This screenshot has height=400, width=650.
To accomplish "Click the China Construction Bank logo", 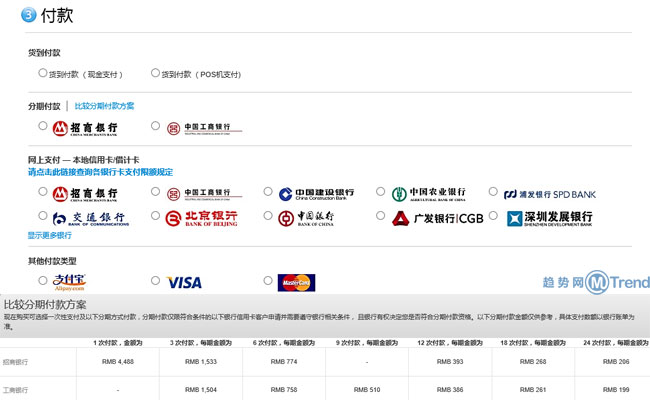I will 316,194.
